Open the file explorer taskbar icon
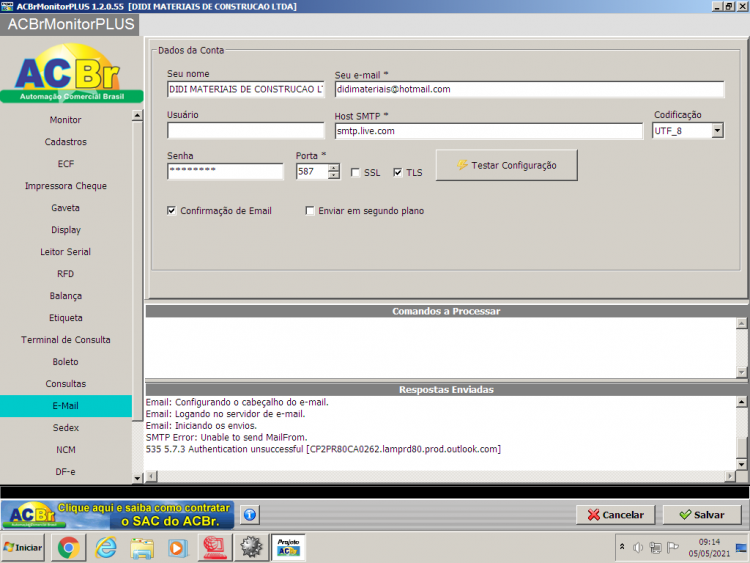The width and height of the screenshot is (750, 563). pyautogui.click(x=142, y=547)
